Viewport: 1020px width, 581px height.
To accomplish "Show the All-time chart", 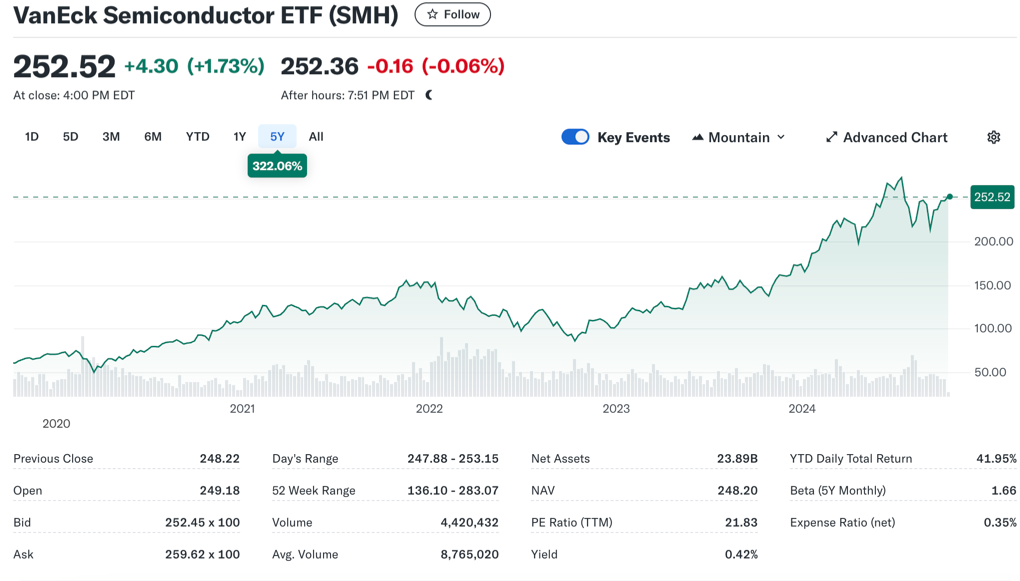I will point(315,137).
